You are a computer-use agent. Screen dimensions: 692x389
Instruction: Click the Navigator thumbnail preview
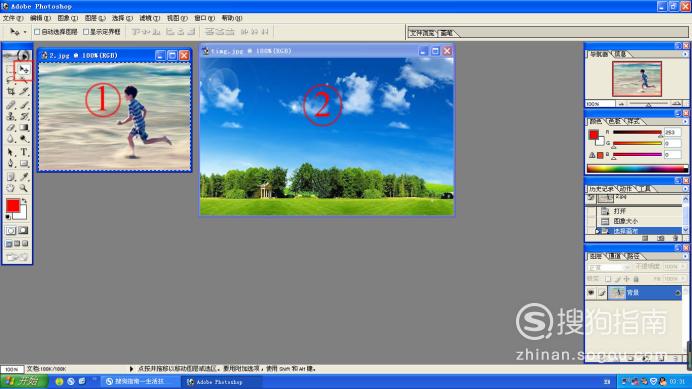637,79
